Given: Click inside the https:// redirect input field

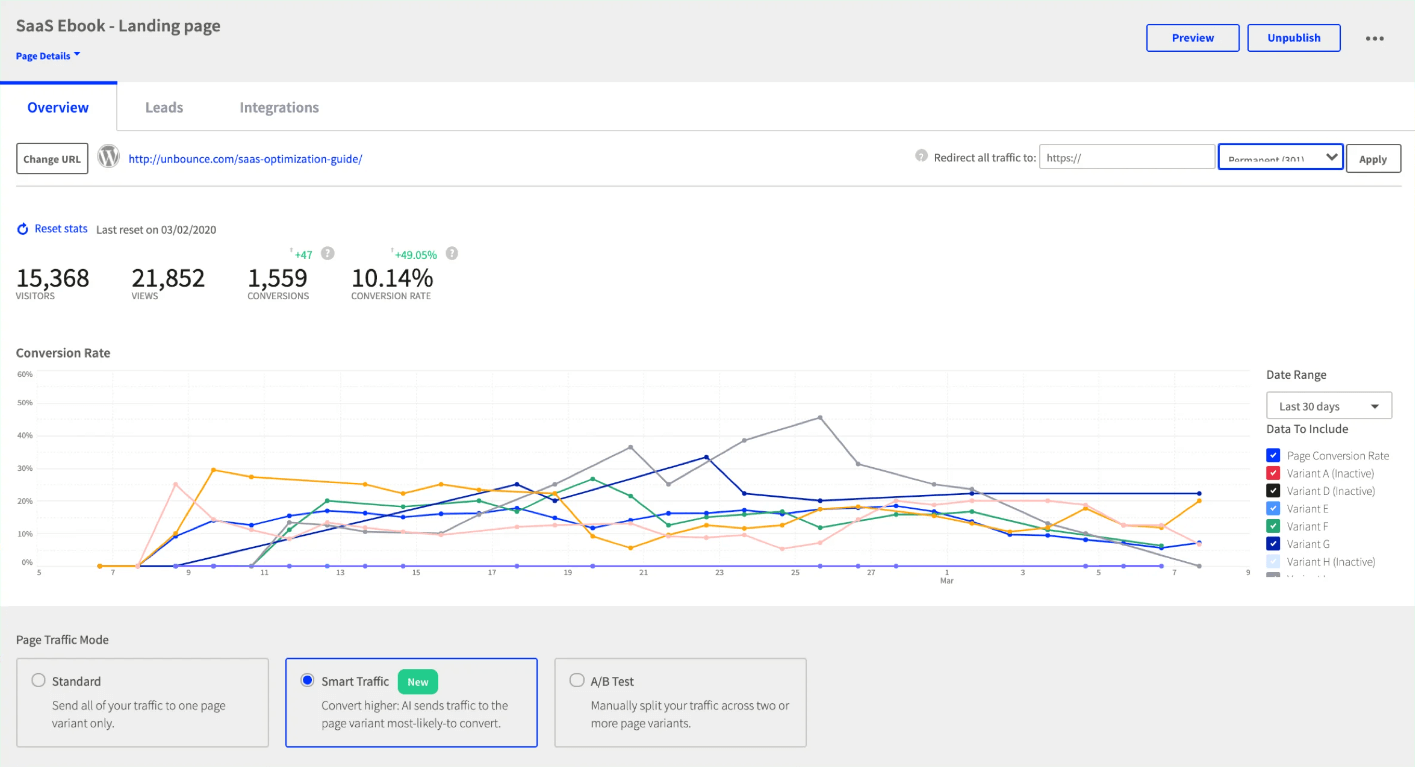Looking at the screenshot, I should click(1127, 157).
